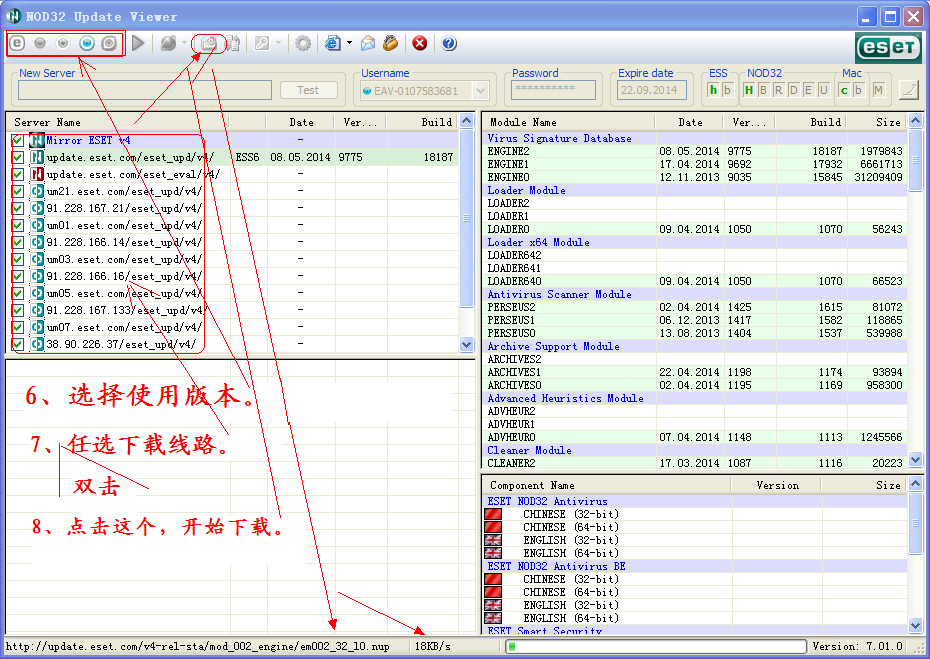Image resolution: width=930 pixels, height=659 pixels.
Task: Click the download progress bar
Action: pos(656,647)
